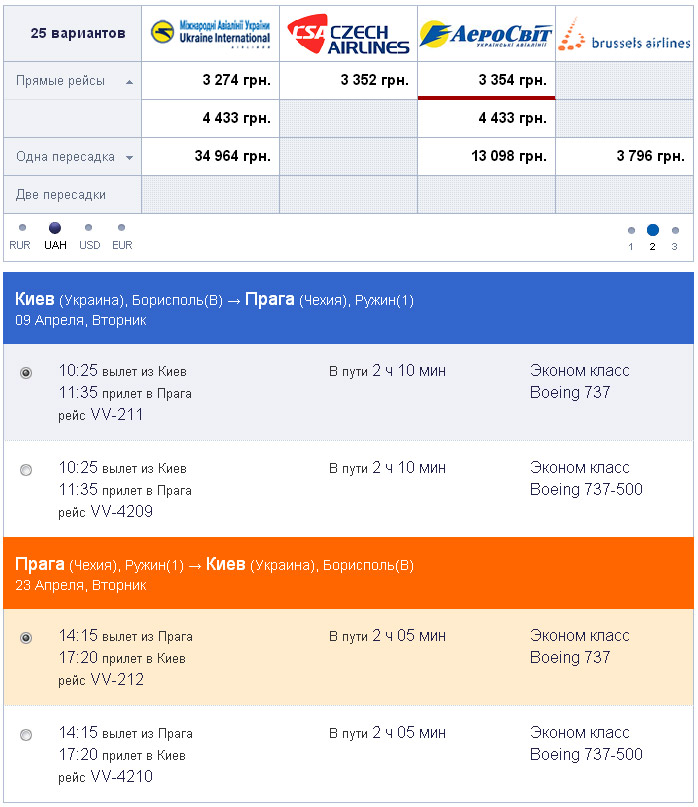Click the Czech Airlines logo
This screenshot has width=698, height=807.
[348, 34]
